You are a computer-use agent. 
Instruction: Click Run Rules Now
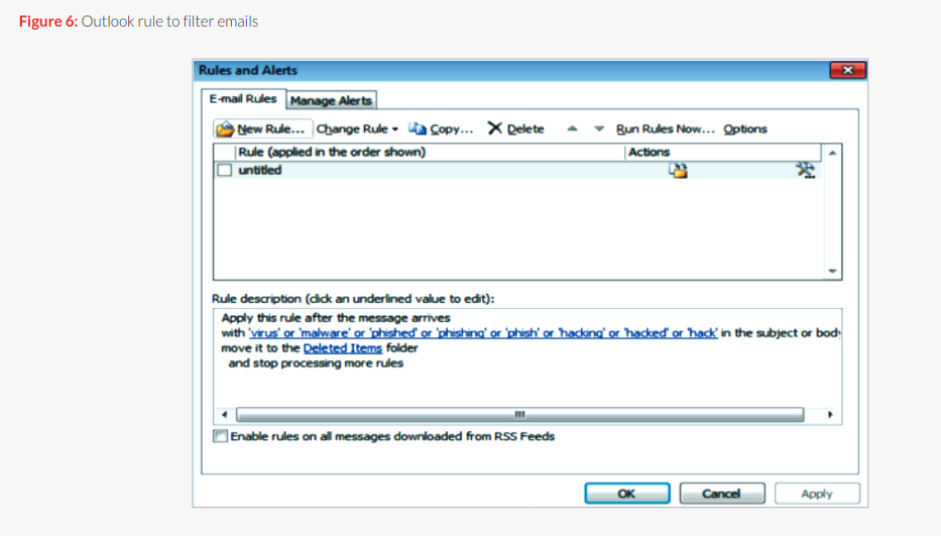point(665,128)
